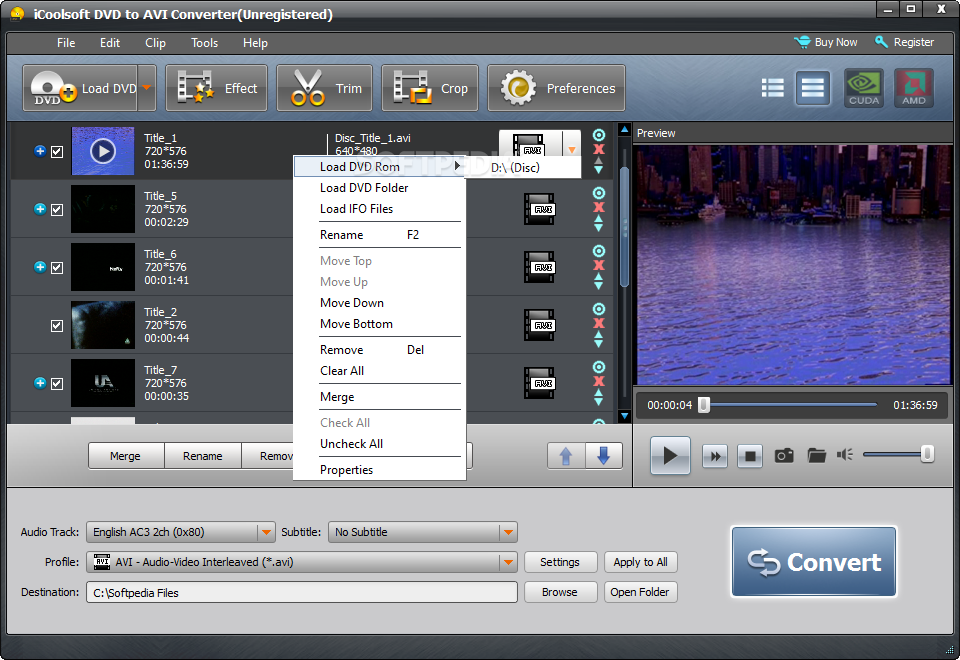960x660 pixels.
Task: Click Title_1 settings circle icon
Action: 599,135
